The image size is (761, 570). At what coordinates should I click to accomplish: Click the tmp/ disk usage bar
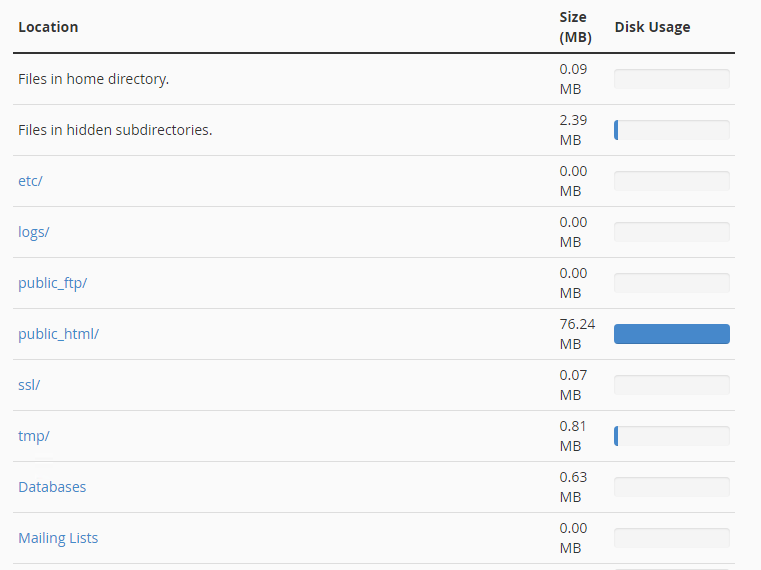point(672,436)
